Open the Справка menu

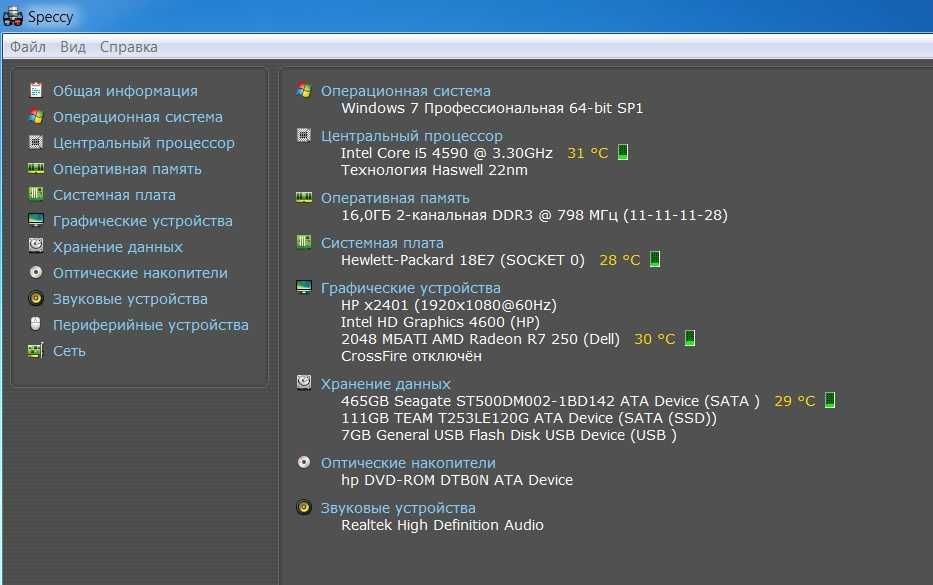129,47
